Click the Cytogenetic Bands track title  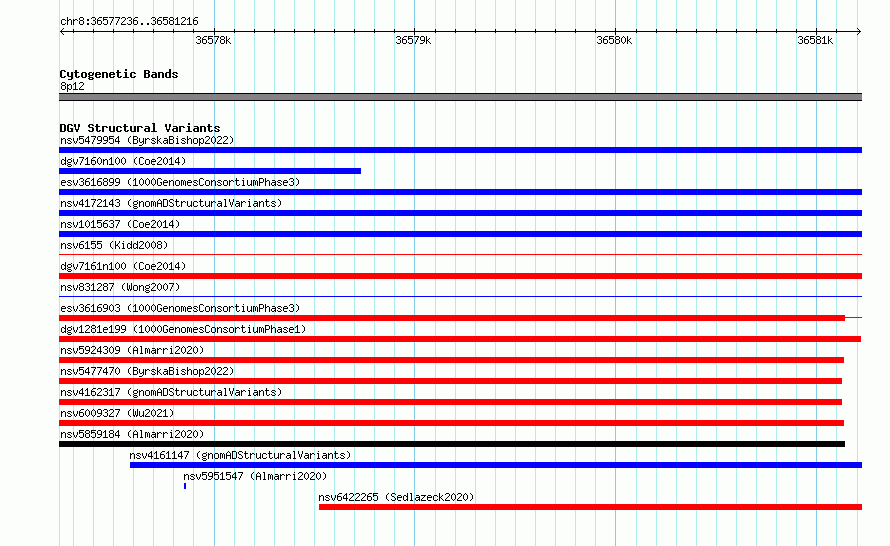point(119,74)
